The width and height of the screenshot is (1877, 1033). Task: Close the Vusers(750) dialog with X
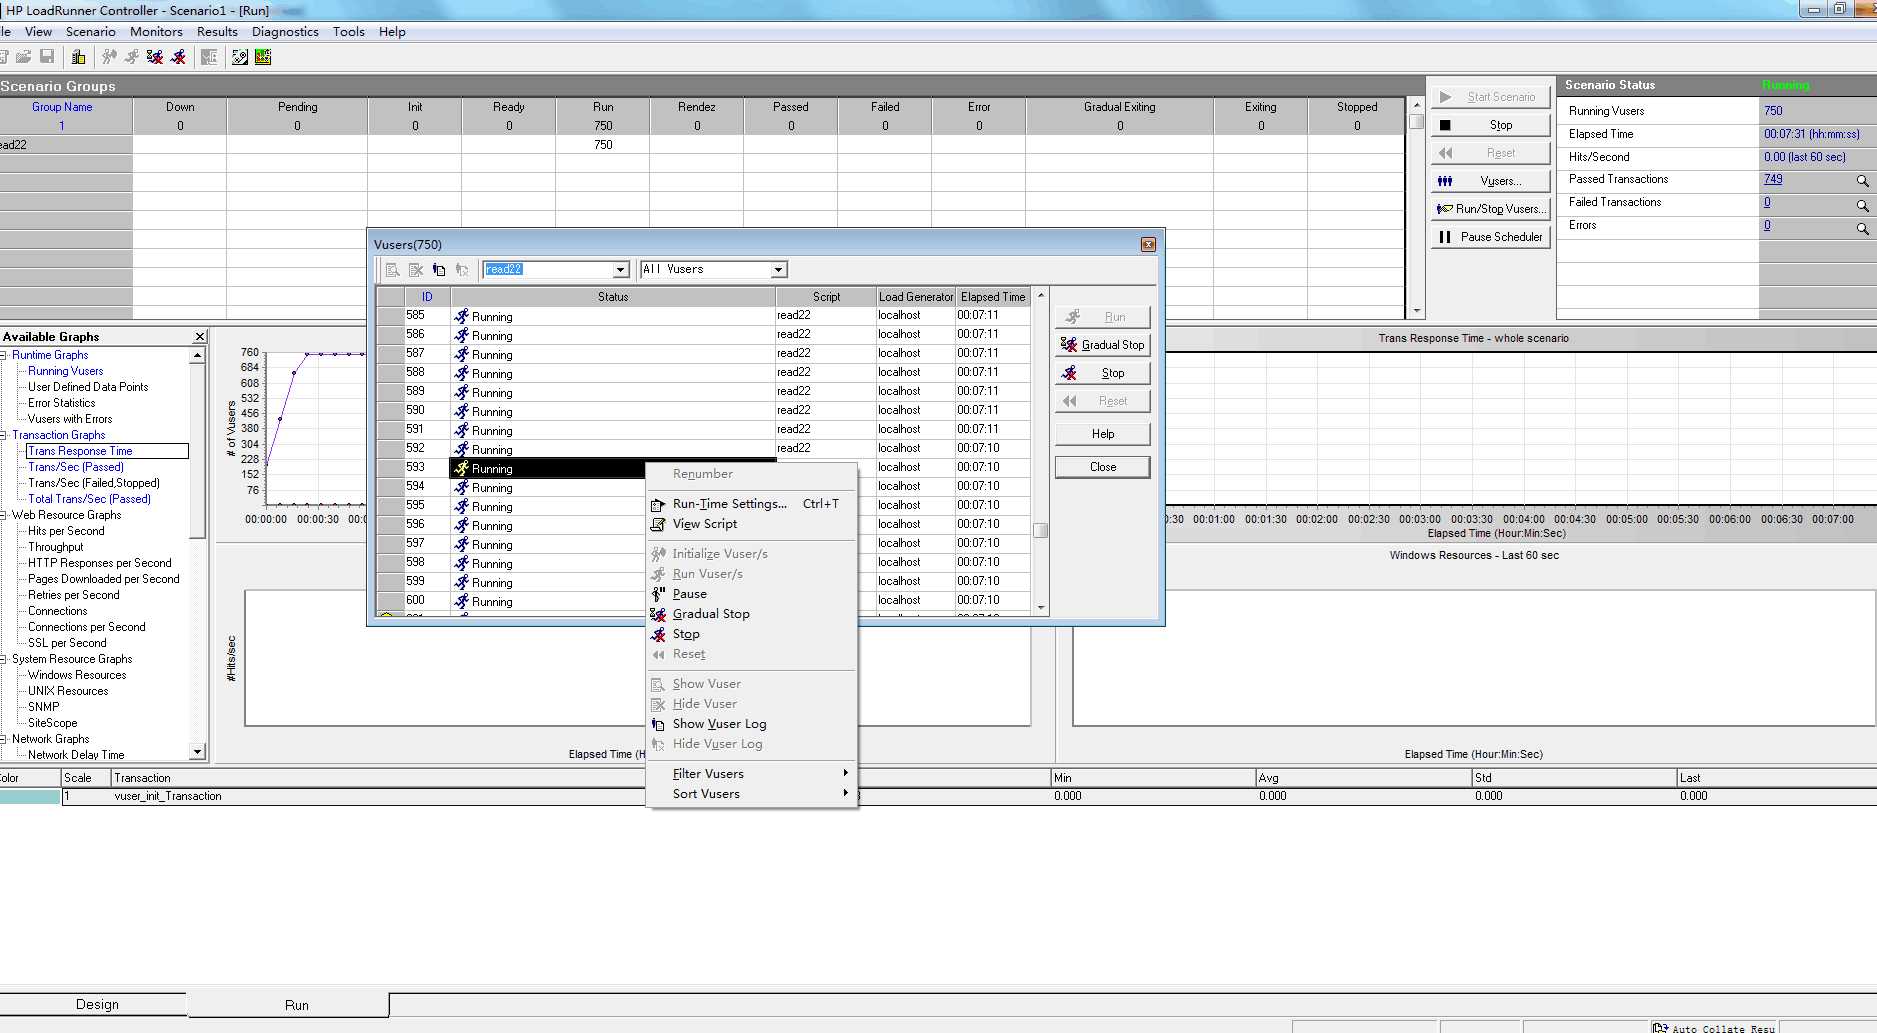(1148, 244)
